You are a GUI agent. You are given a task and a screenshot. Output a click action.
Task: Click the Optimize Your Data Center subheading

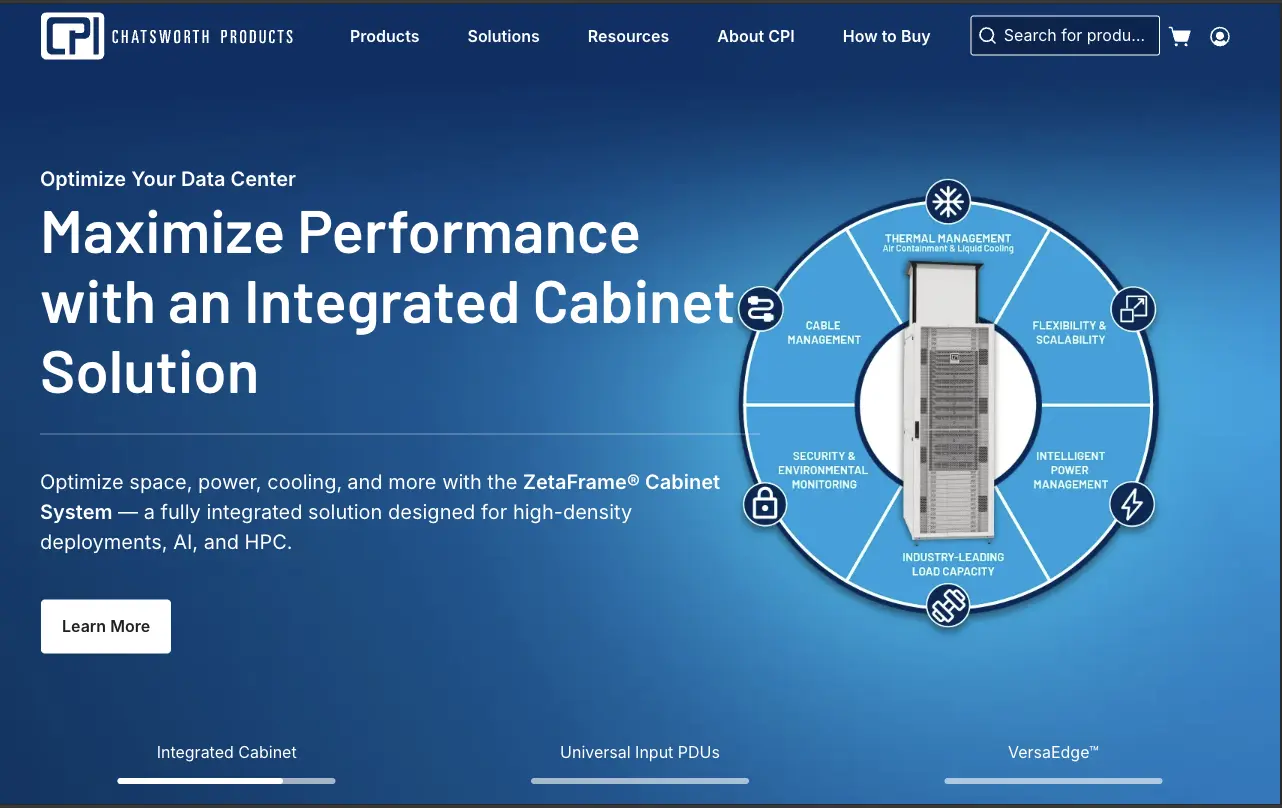pyautogui.click(x=168, y=179)
